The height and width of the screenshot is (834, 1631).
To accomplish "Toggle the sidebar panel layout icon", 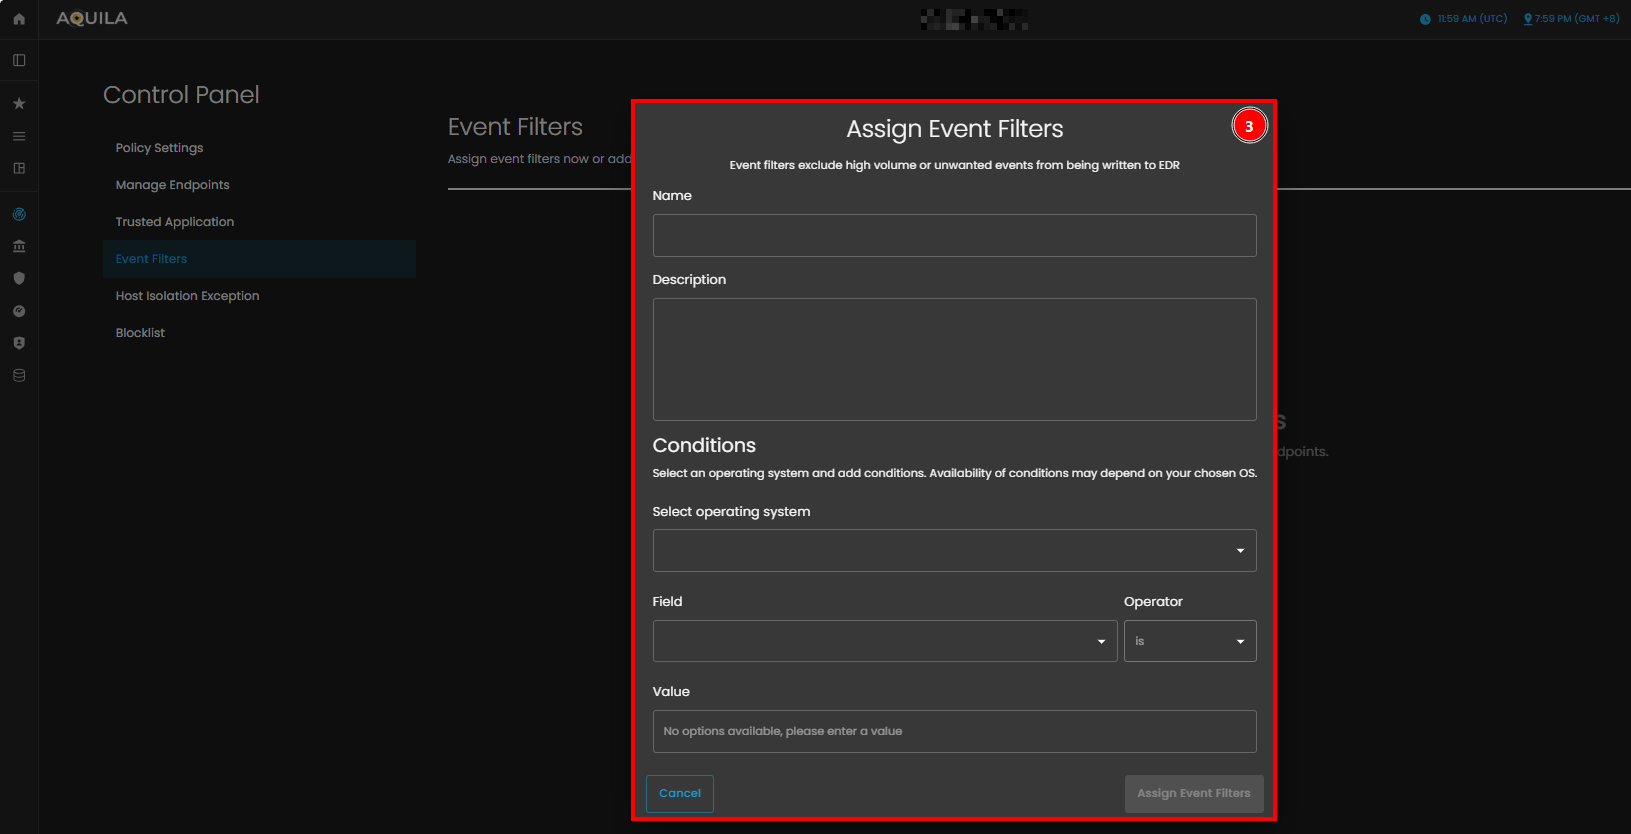I will pyautogui.click(x=19, y=60).
